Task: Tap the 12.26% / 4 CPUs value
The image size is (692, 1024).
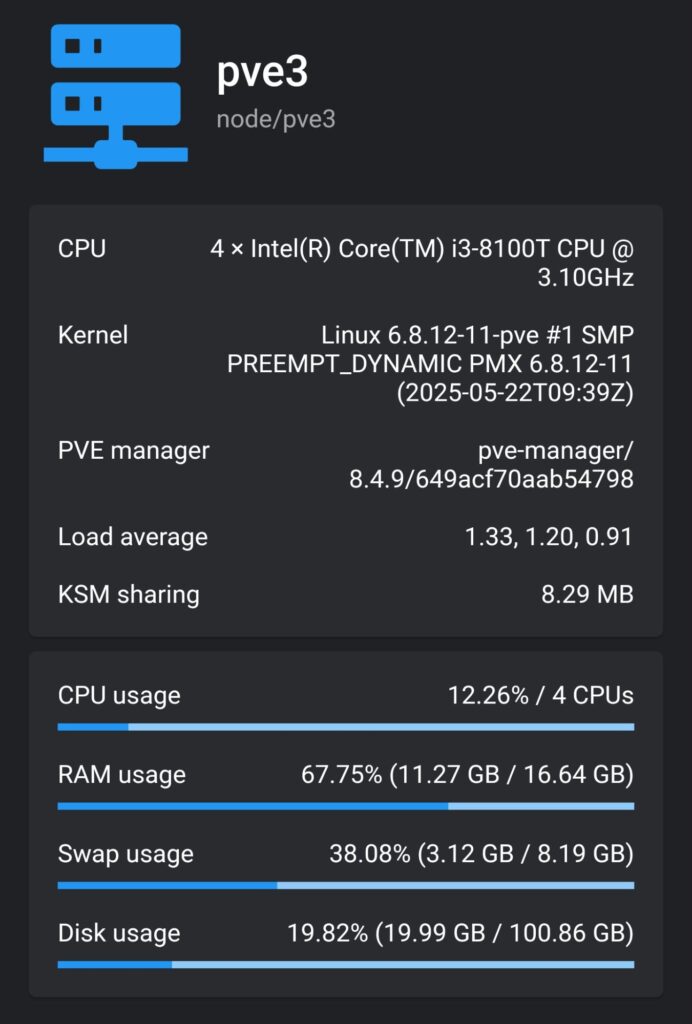Action: click(541, 696)
